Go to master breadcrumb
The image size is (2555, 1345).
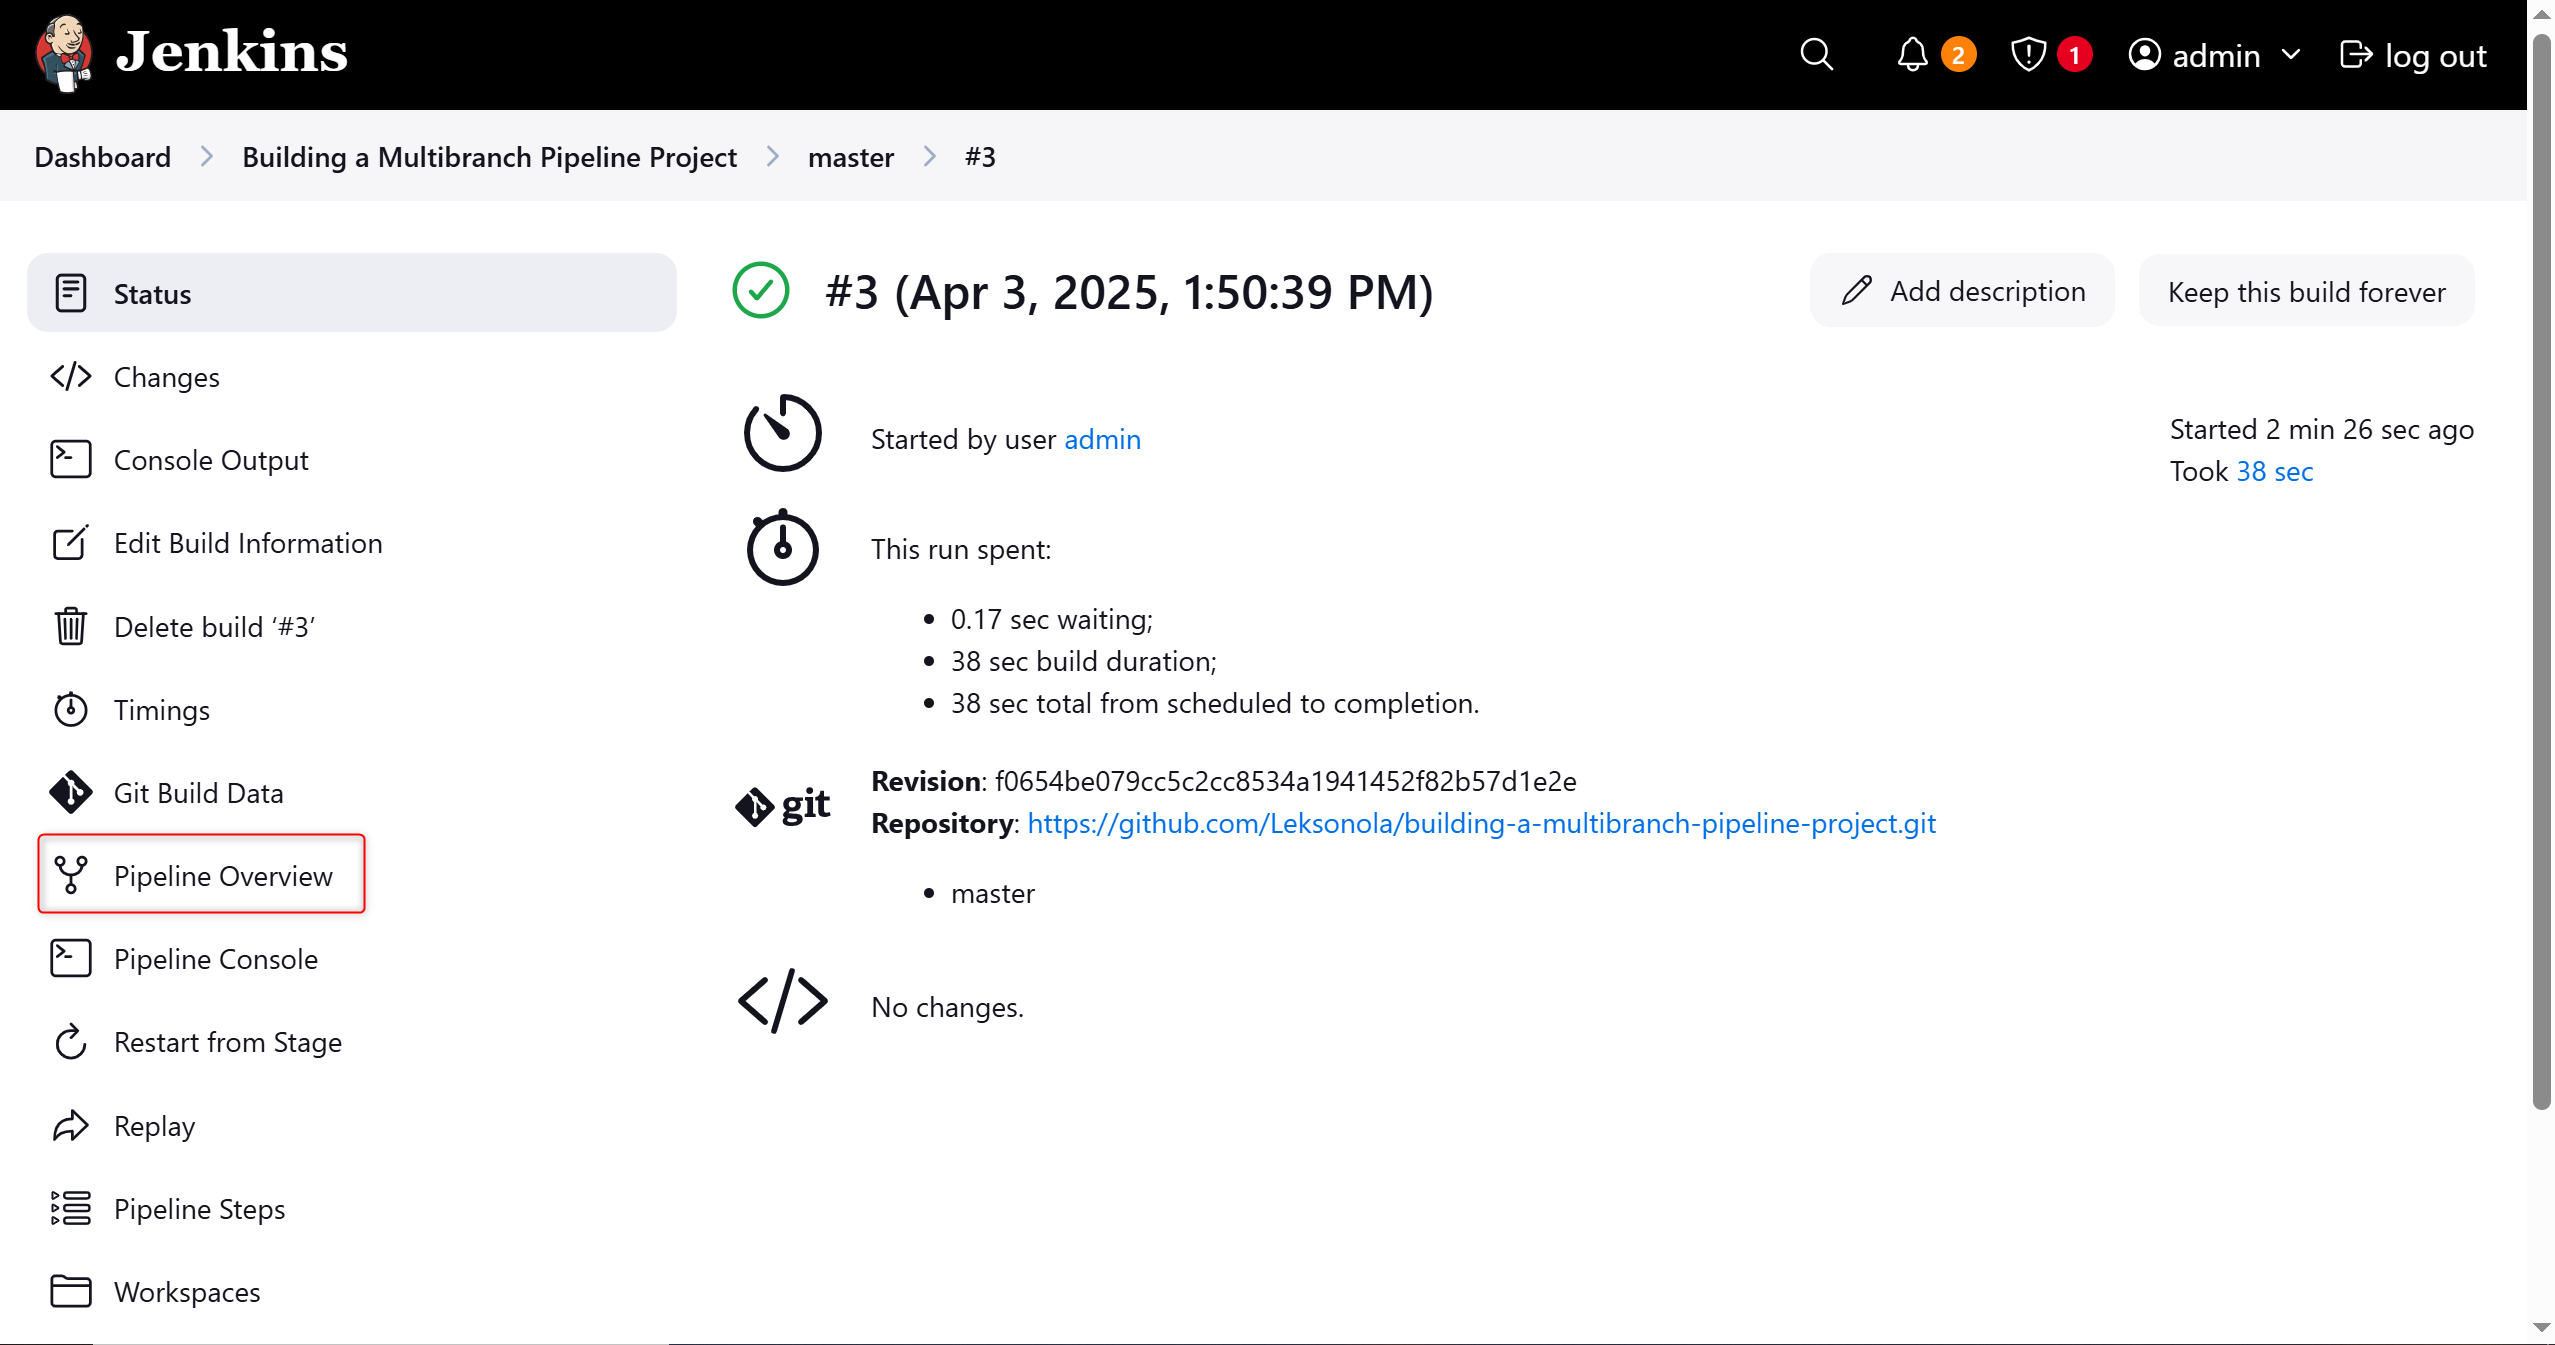click(850, 156)
